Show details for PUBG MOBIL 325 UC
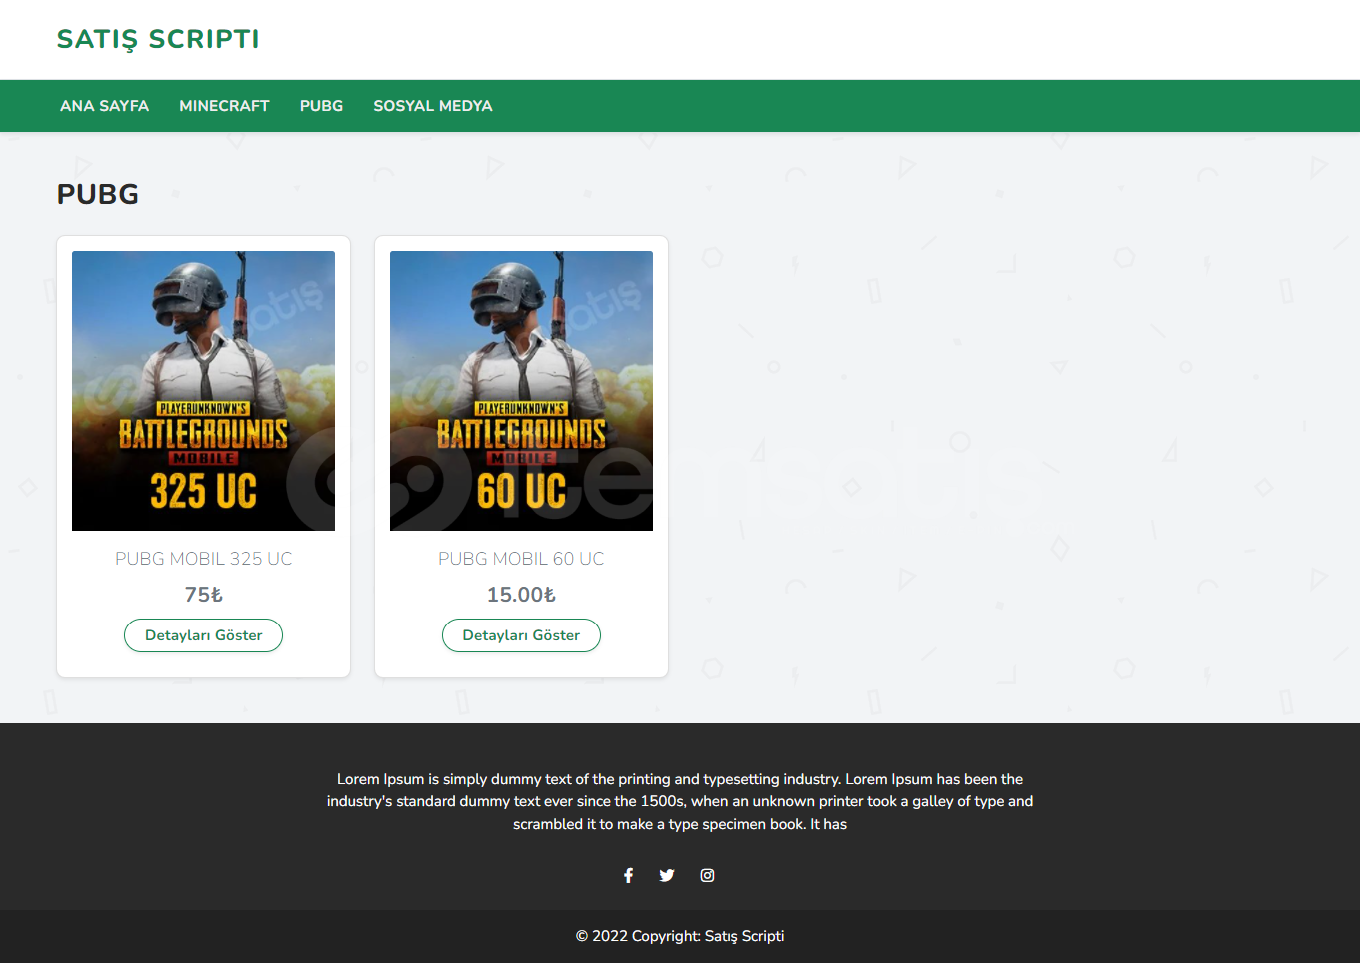Viewport: 1360px width, 964px height. 203,636
